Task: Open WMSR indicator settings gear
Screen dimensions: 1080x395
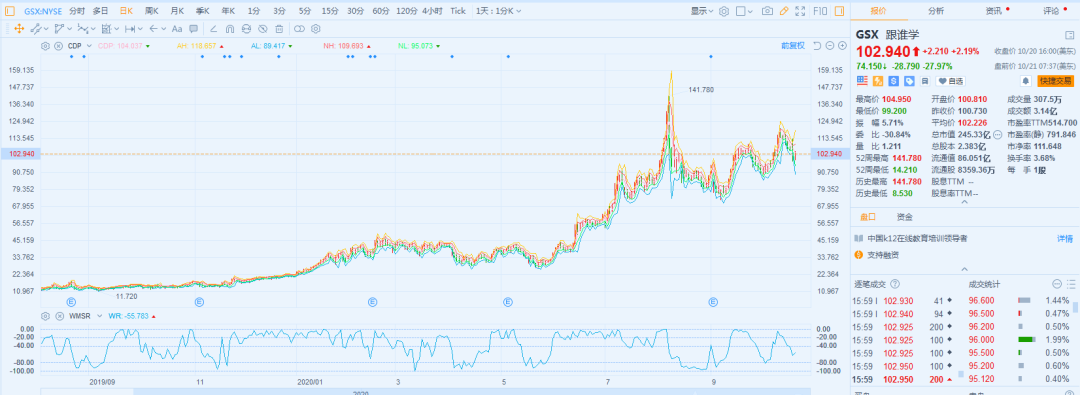Action: 45,316
